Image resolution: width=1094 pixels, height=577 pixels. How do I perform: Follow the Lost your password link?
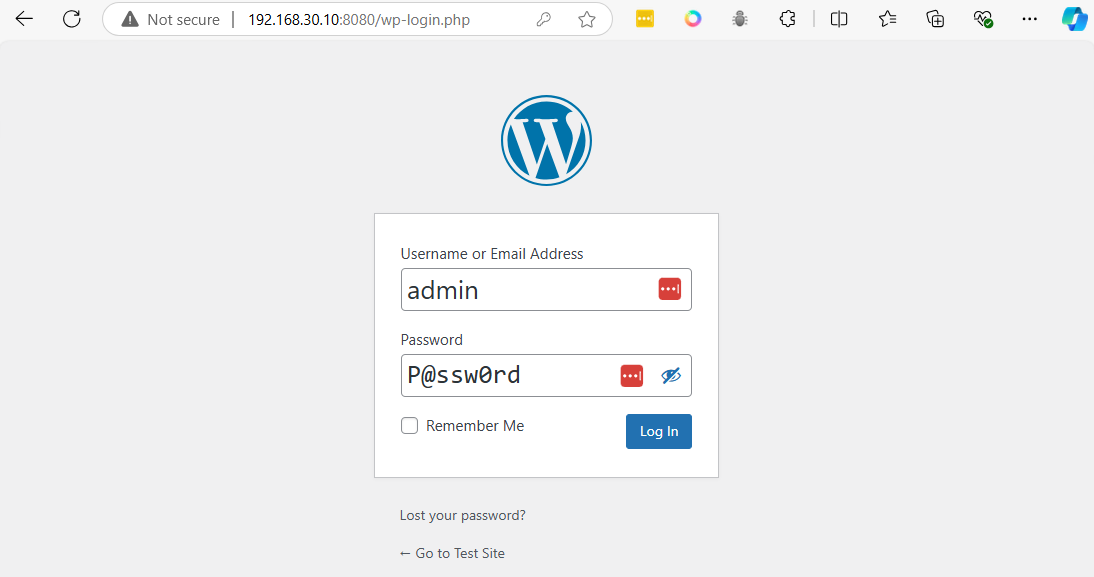[x=462, y=516]
